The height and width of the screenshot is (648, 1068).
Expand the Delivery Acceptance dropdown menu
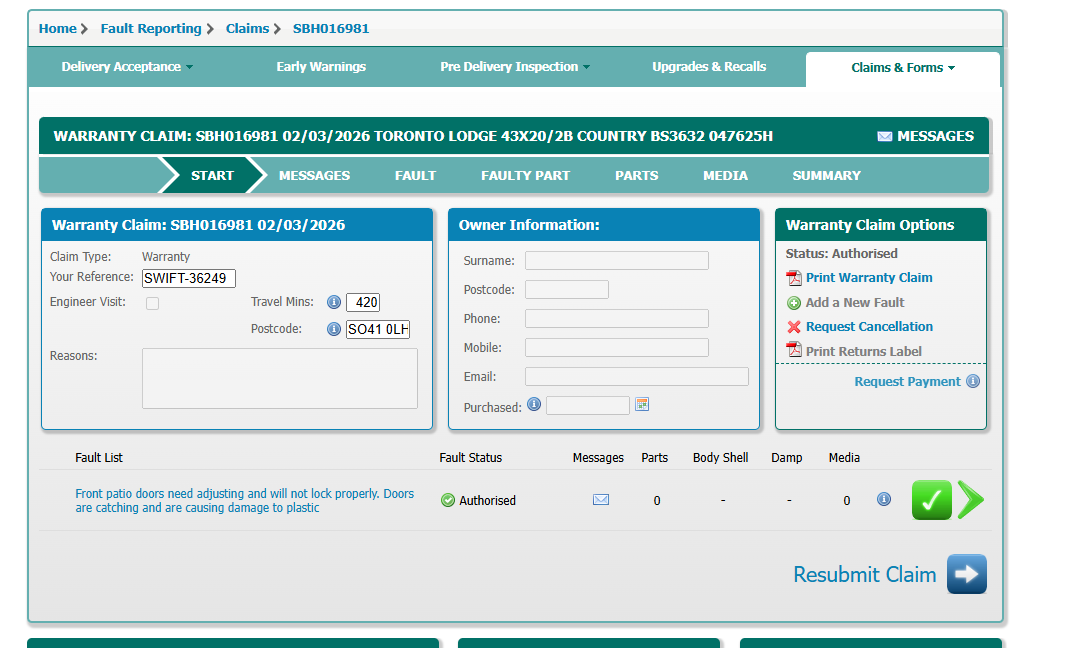[x=127, y=67]
